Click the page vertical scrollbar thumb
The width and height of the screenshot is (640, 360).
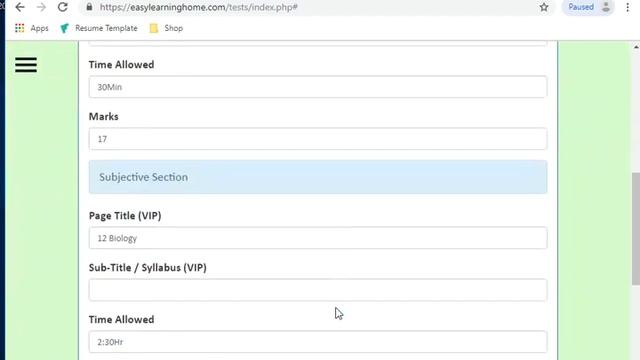coord(636,229)
